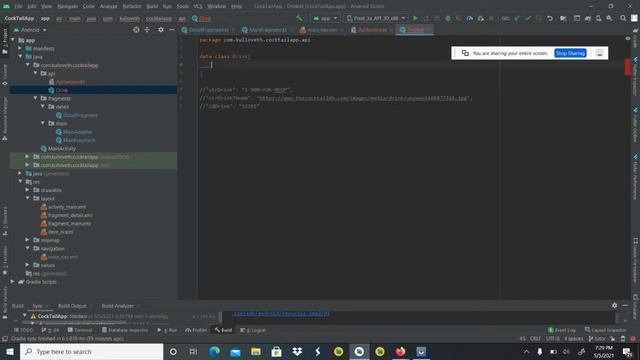Open Search Everywhere magnifier icon
The width and height of the screenshot is (640, 360).
tap(623, 18)
